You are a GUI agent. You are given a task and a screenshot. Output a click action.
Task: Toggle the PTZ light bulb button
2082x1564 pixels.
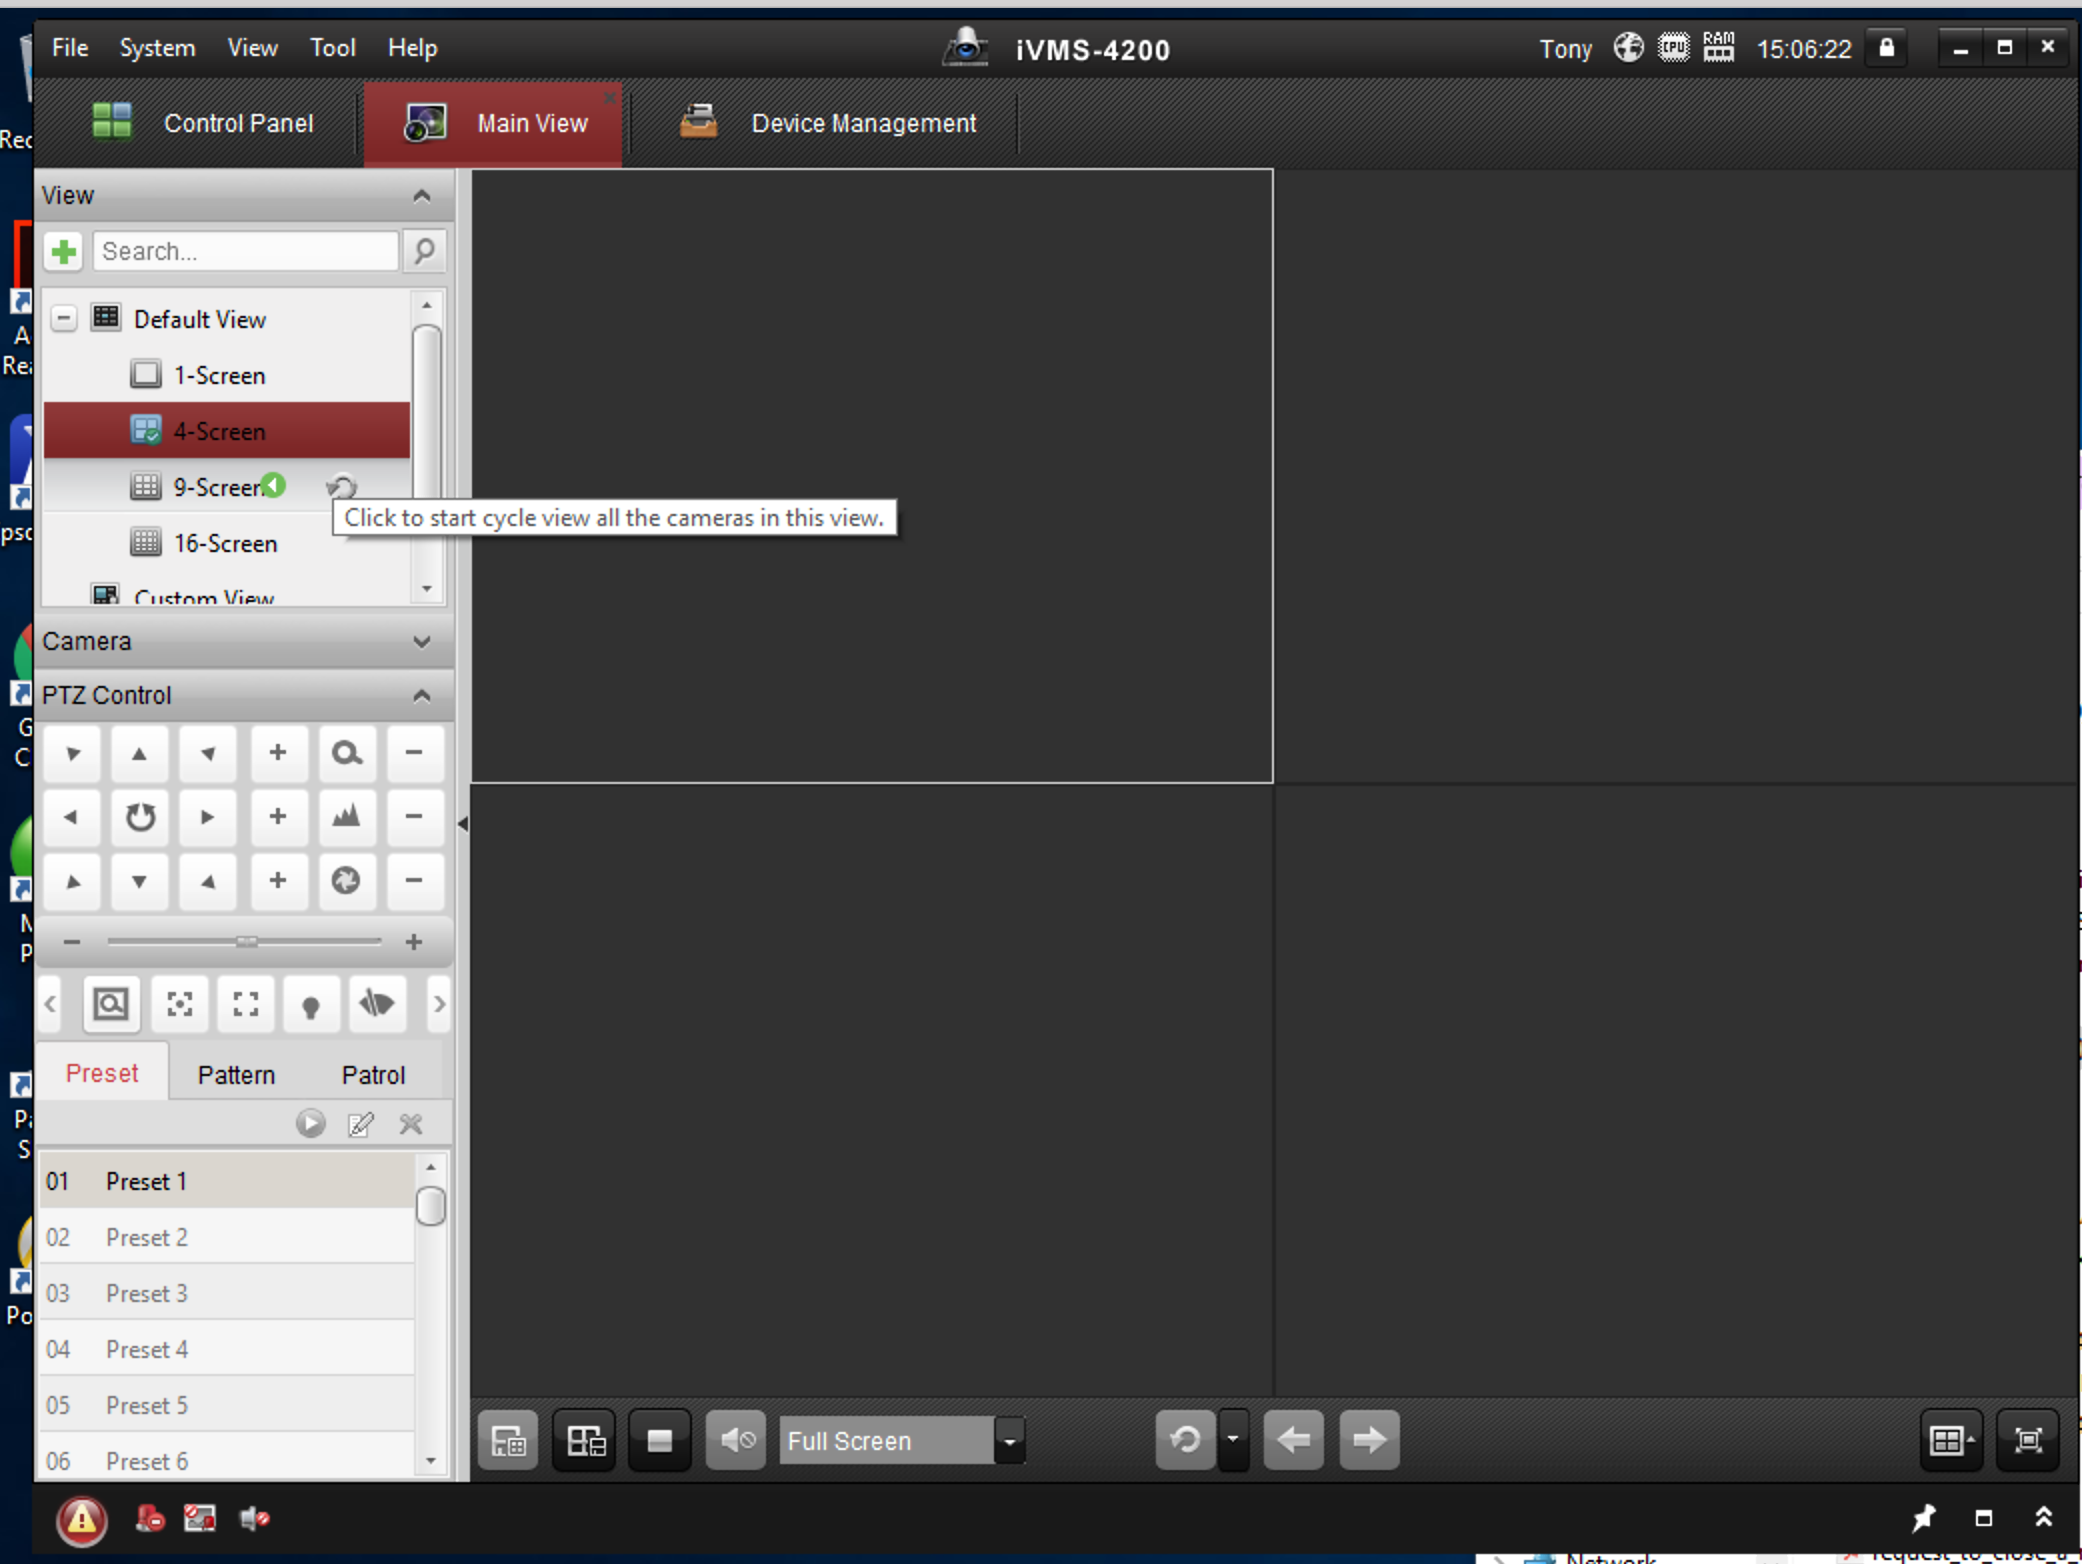point(310,1004)
